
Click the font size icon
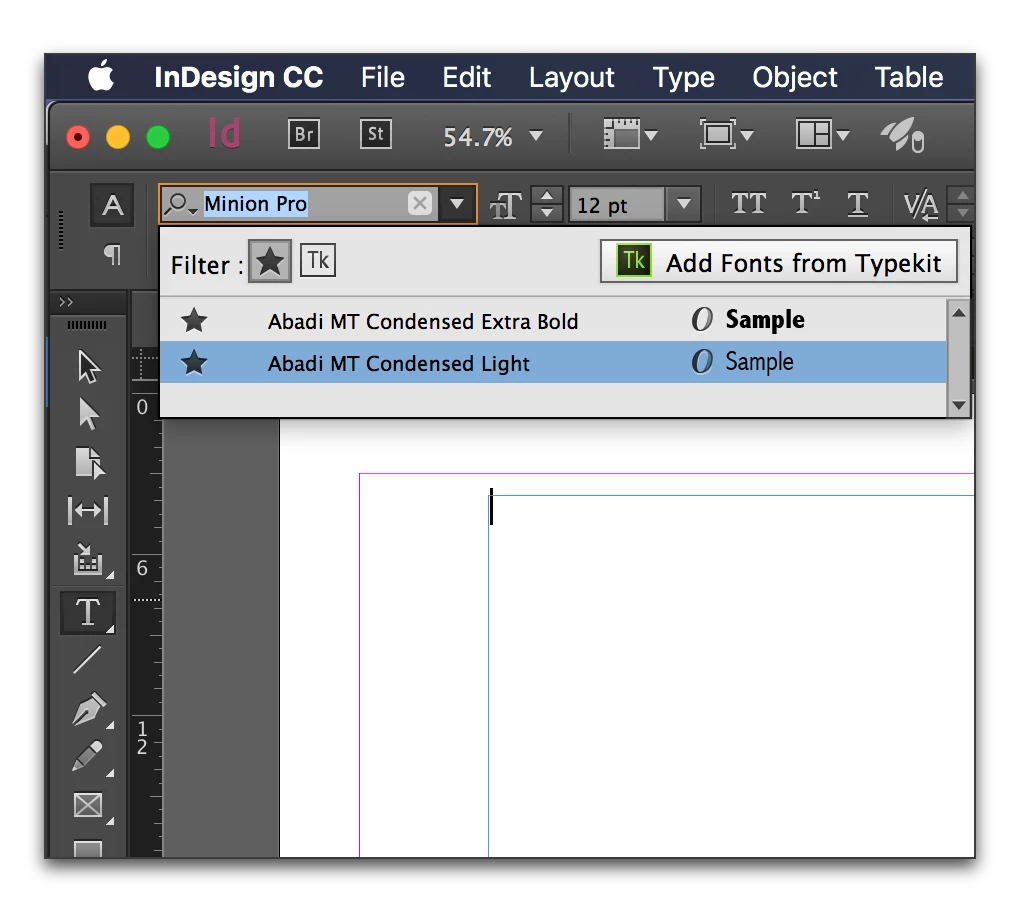[x=505, y=206]
